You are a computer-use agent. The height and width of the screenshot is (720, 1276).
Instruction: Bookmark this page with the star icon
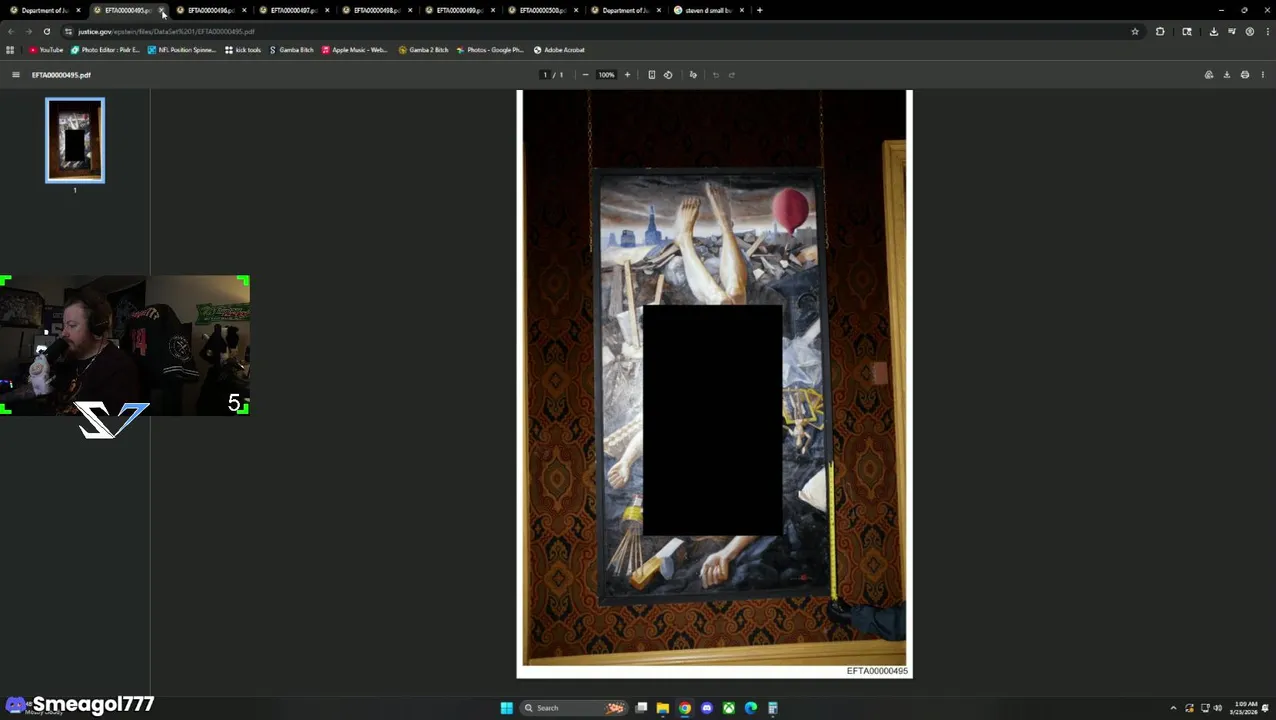[x=1135, y=32]
